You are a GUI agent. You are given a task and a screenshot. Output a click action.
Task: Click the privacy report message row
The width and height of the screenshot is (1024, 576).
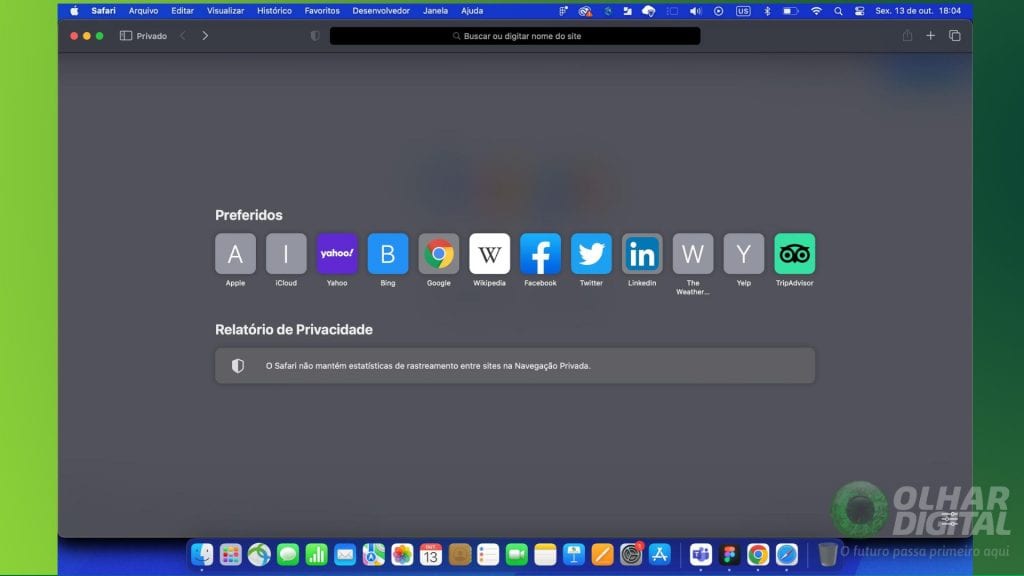pos(515,366)
